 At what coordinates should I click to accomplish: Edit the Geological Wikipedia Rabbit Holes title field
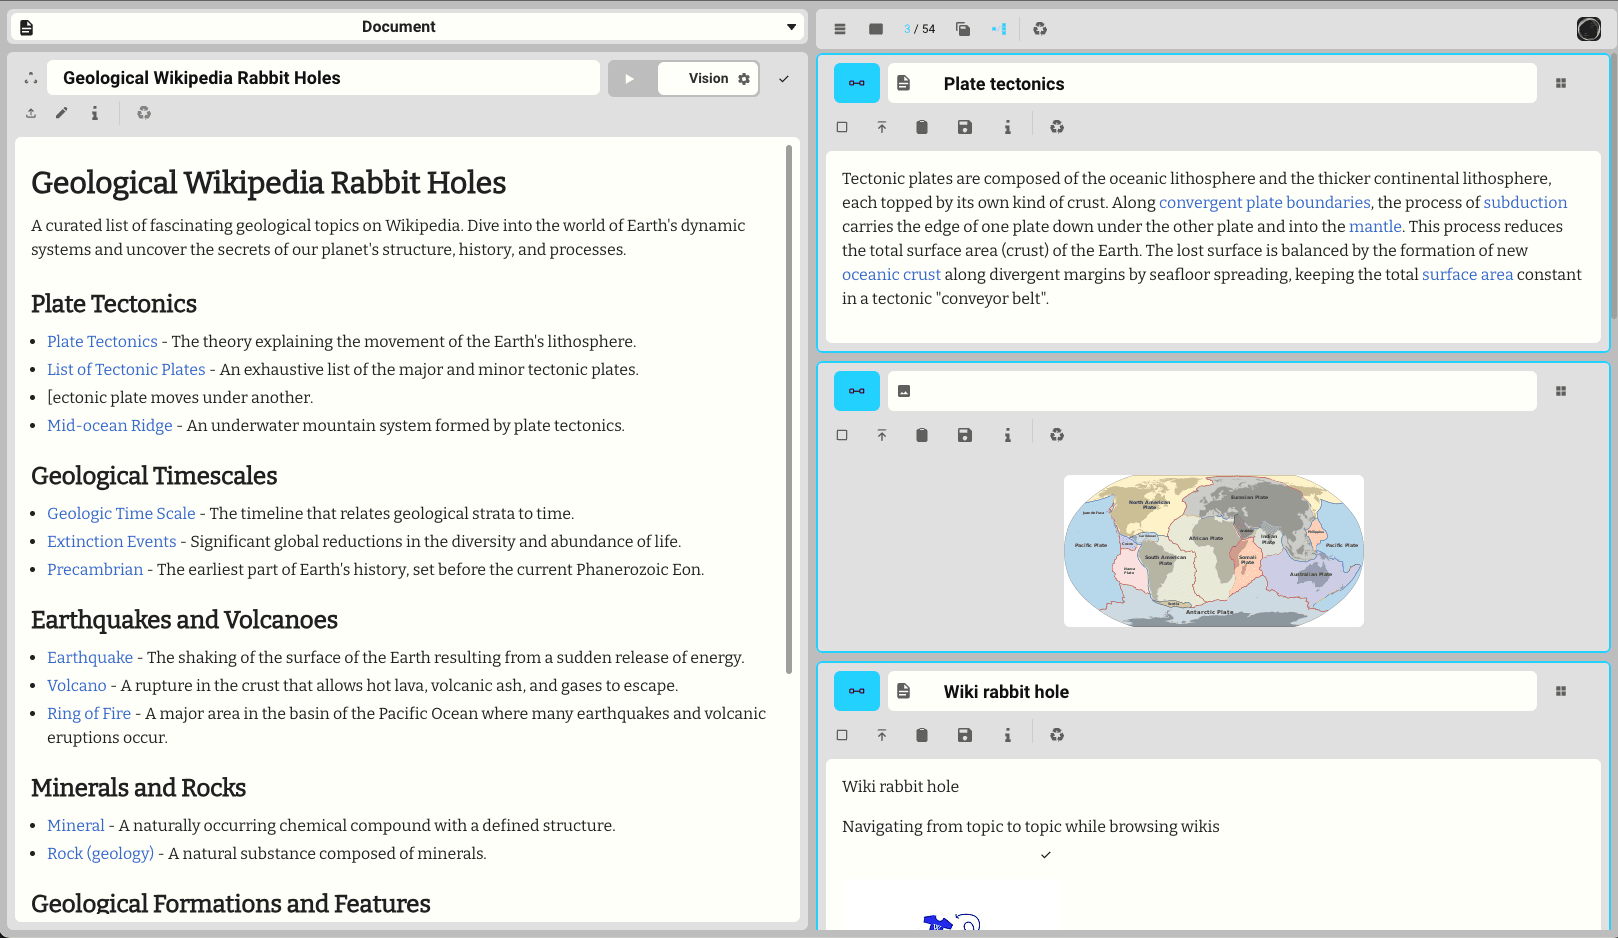(323, 78)
